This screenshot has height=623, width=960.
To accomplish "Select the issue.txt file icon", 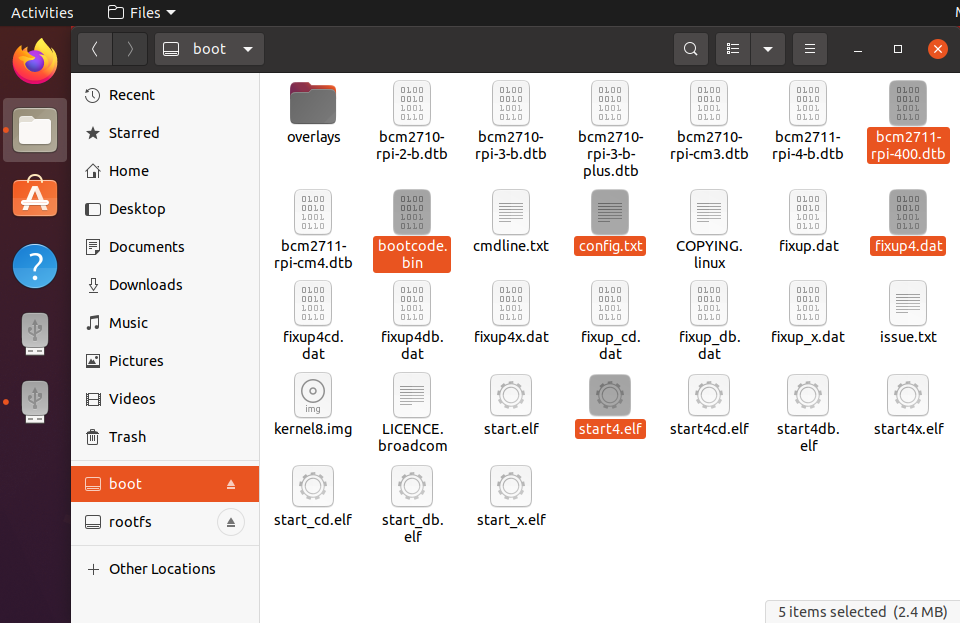I will (x=908, y=303).
